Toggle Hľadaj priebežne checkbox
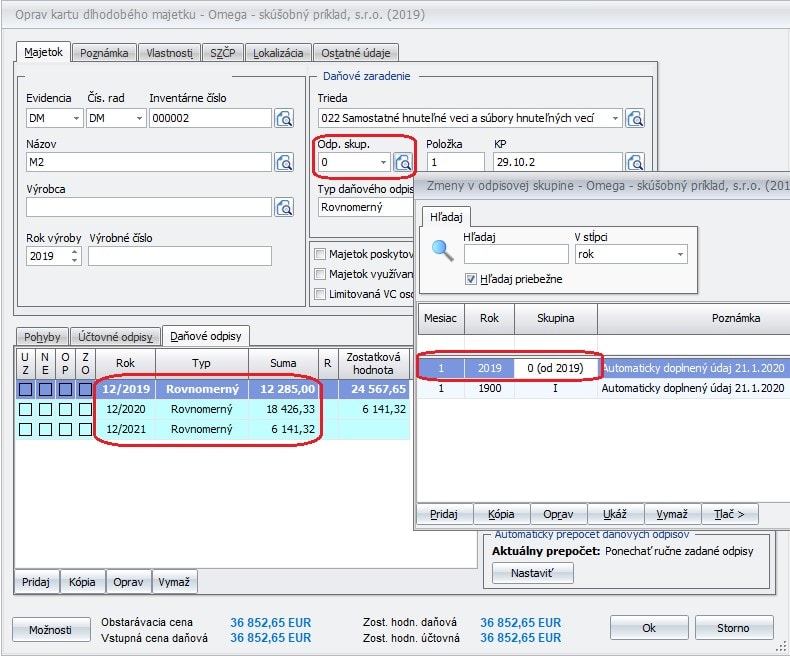This screenshot has height=656, width=790. [472, 279]
